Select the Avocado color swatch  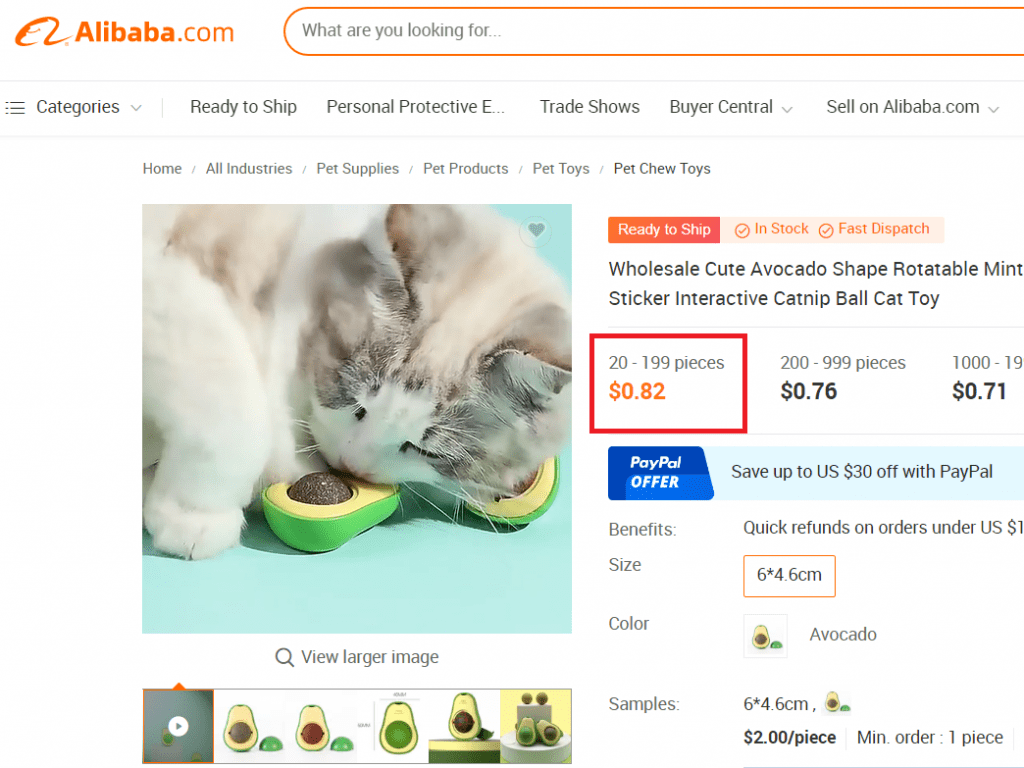point(765,636)
